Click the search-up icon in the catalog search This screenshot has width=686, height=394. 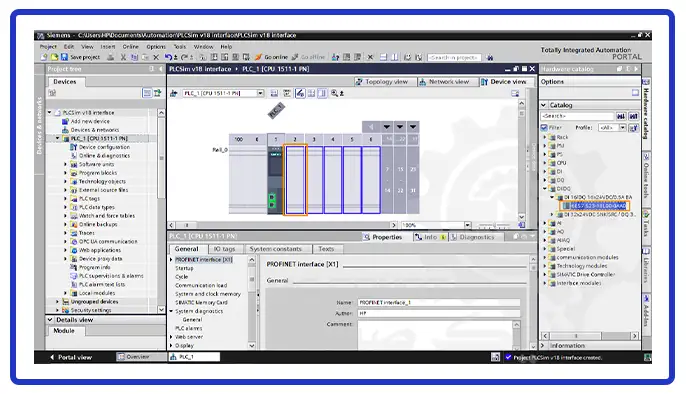click(633, 116)
